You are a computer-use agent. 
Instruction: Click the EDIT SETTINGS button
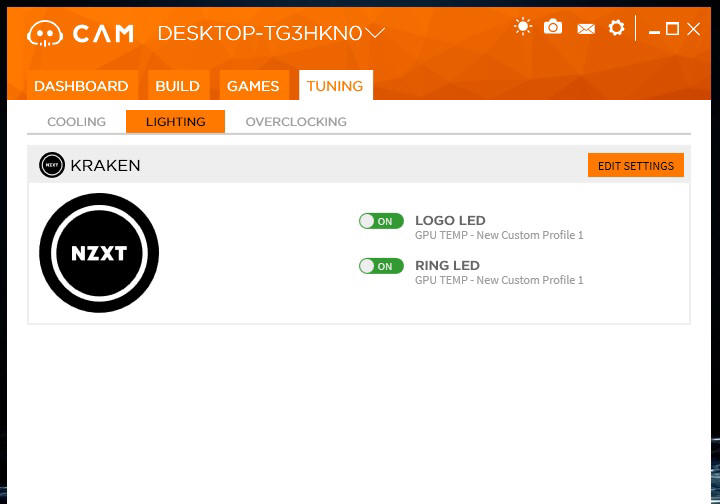click(x=636, y=165)
